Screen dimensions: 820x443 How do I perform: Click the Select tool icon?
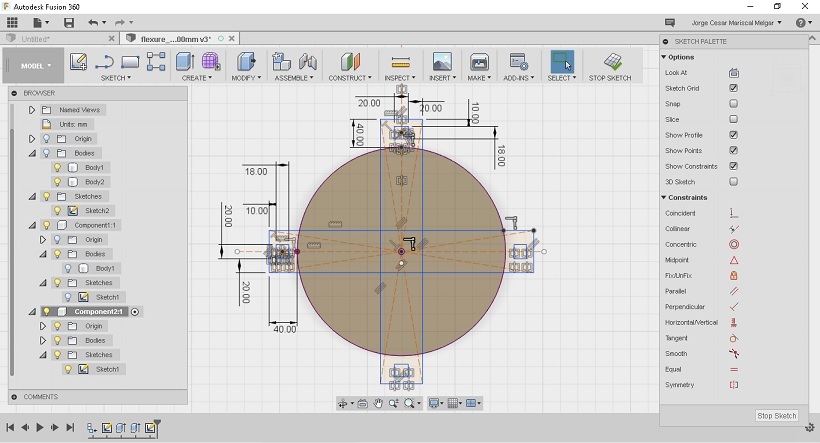[x=562, y=62]
